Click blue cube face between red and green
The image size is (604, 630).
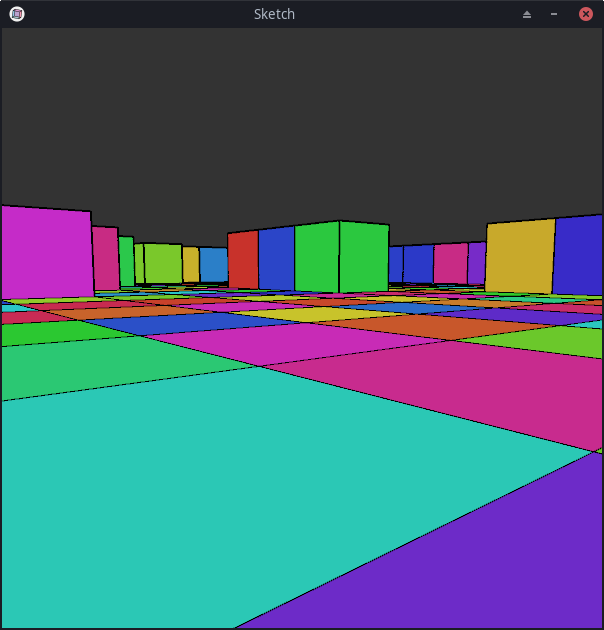276,259
